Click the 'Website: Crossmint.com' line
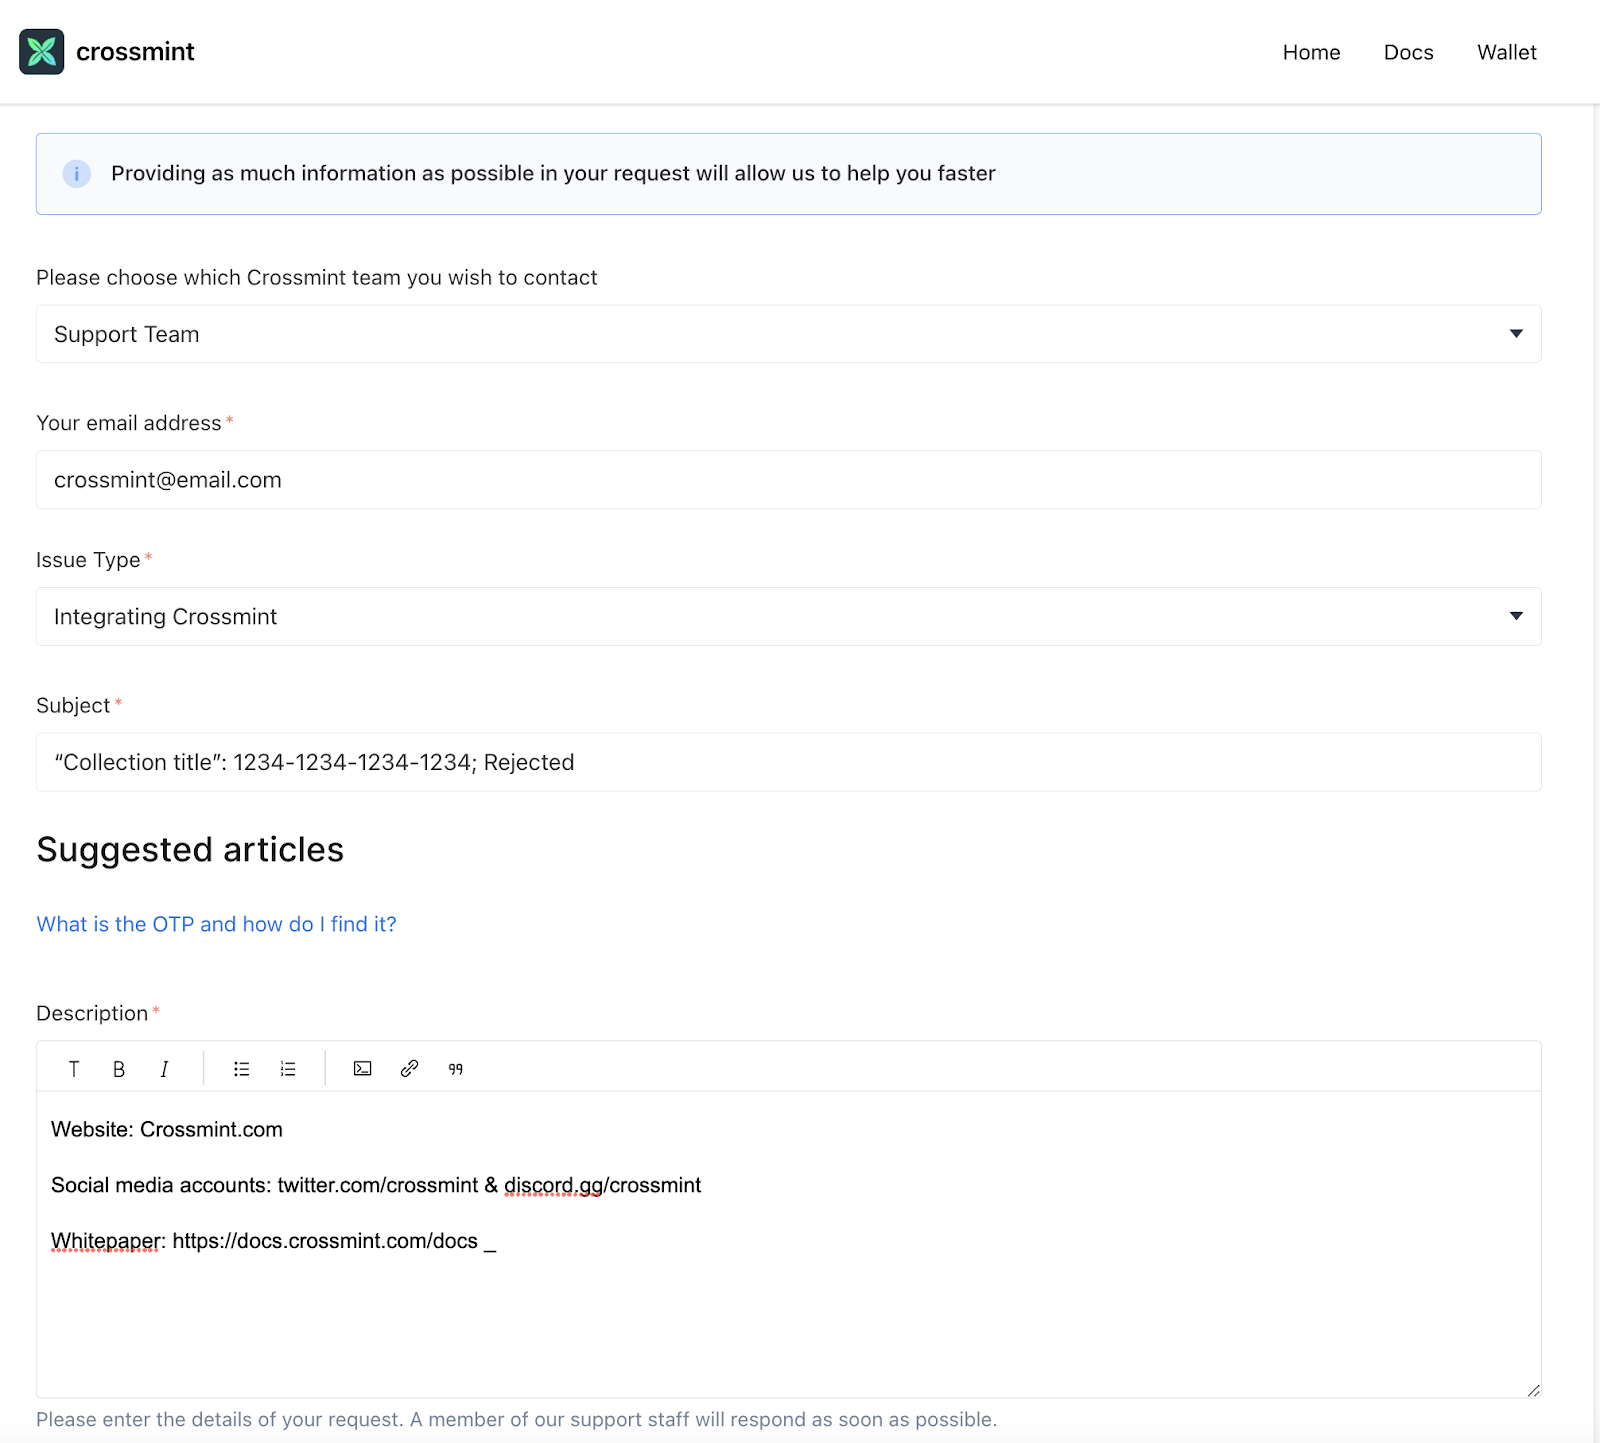The width and height of the screenshot is (1600, 1443). [167, 1129]
